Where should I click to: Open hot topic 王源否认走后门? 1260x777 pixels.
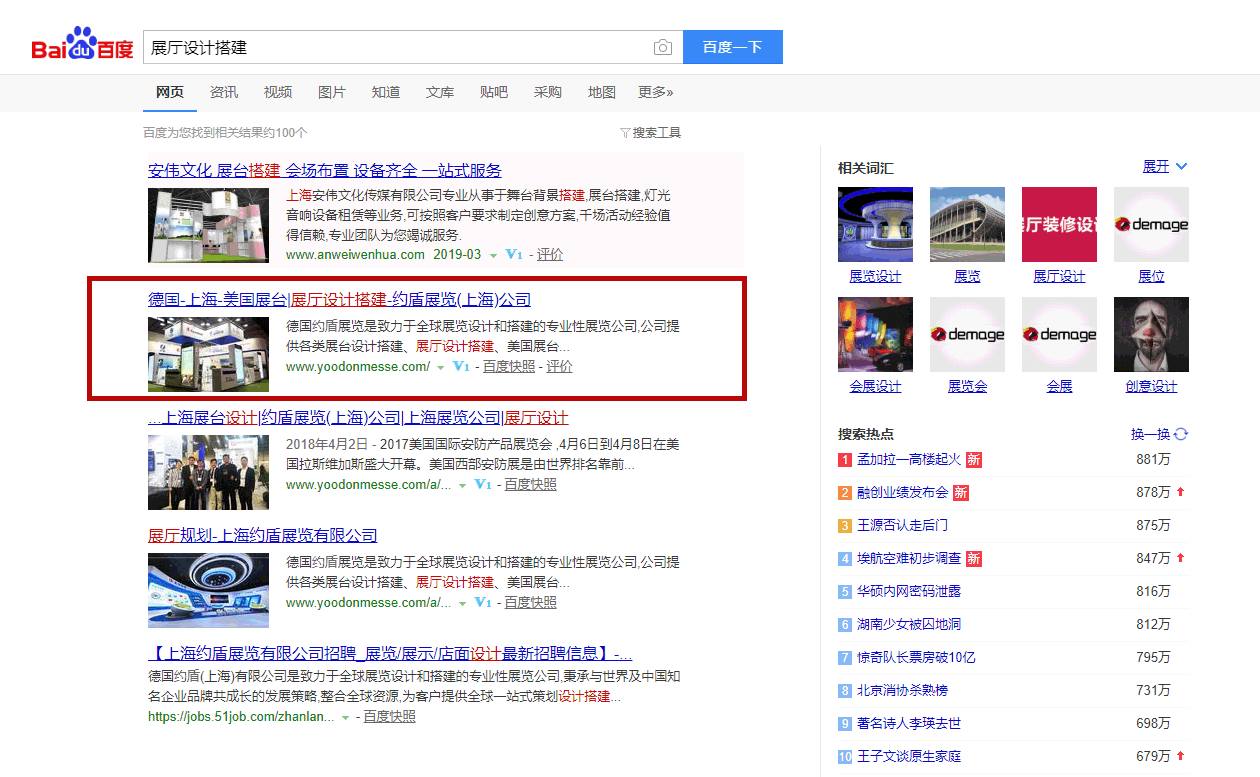click(x=902, y=525)
